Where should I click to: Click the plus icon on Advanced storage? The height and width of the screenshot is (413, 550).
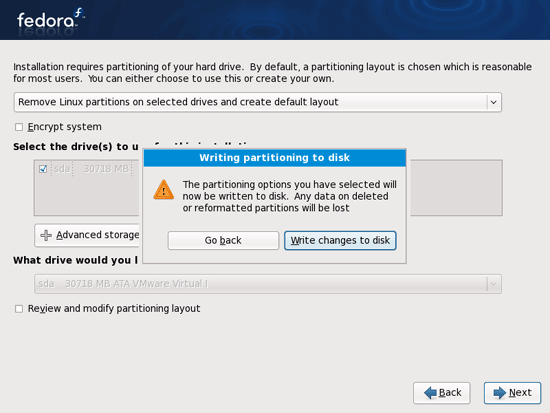pyautogui.click(x=46, y=235)
